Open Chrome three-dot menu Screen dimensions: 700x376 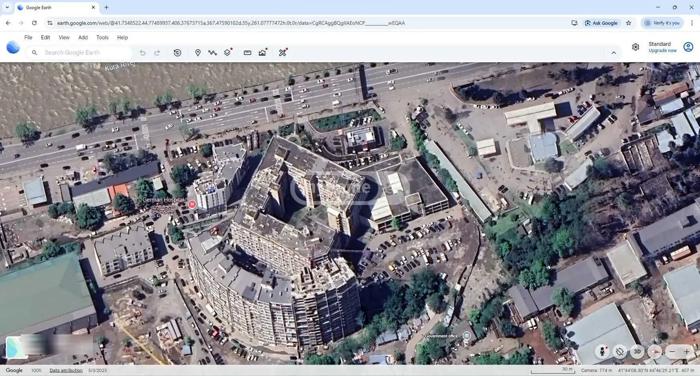[x=692, y=23]
